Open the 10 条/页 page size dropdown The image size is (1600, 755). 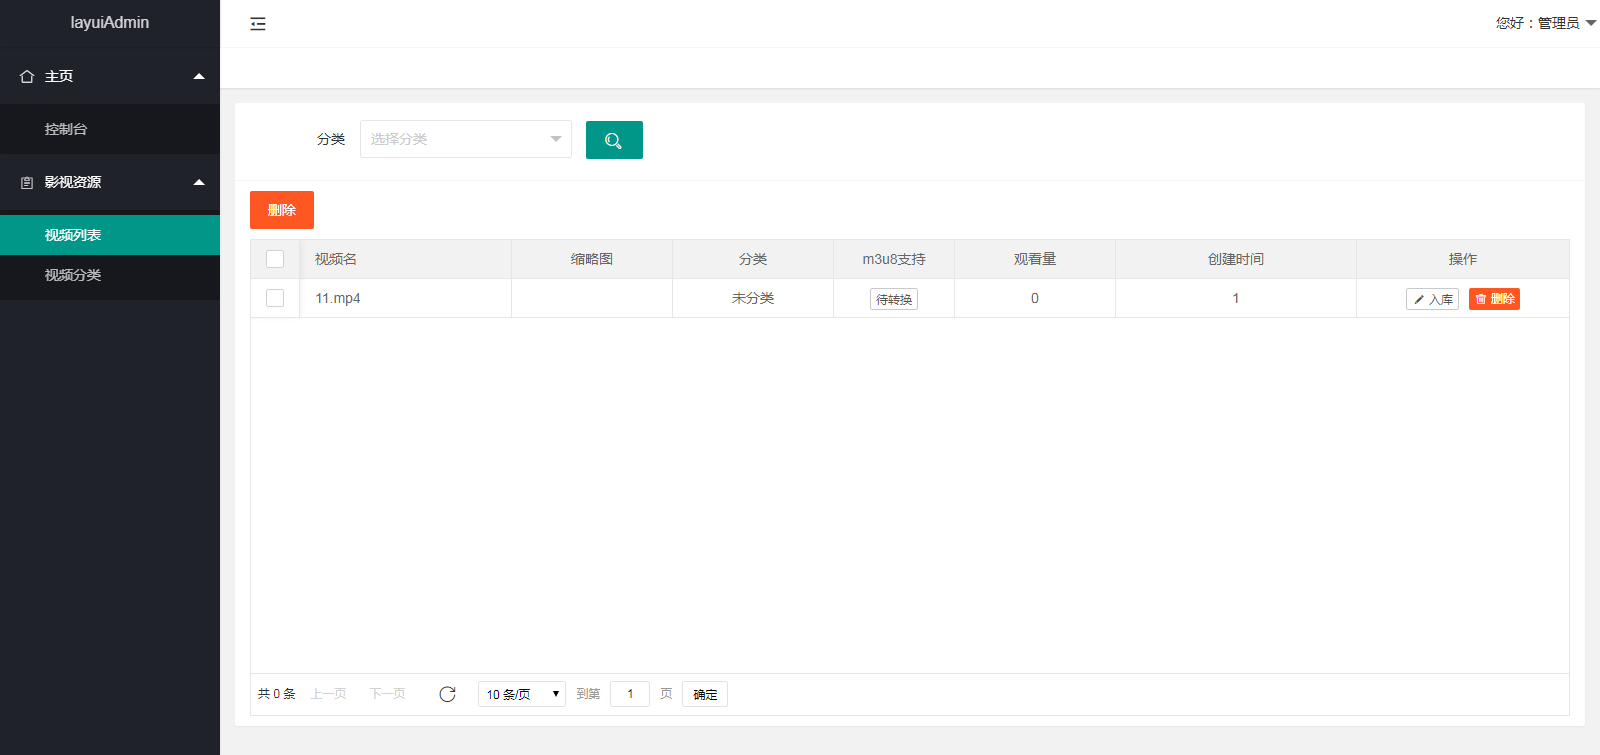pos(522,694)
